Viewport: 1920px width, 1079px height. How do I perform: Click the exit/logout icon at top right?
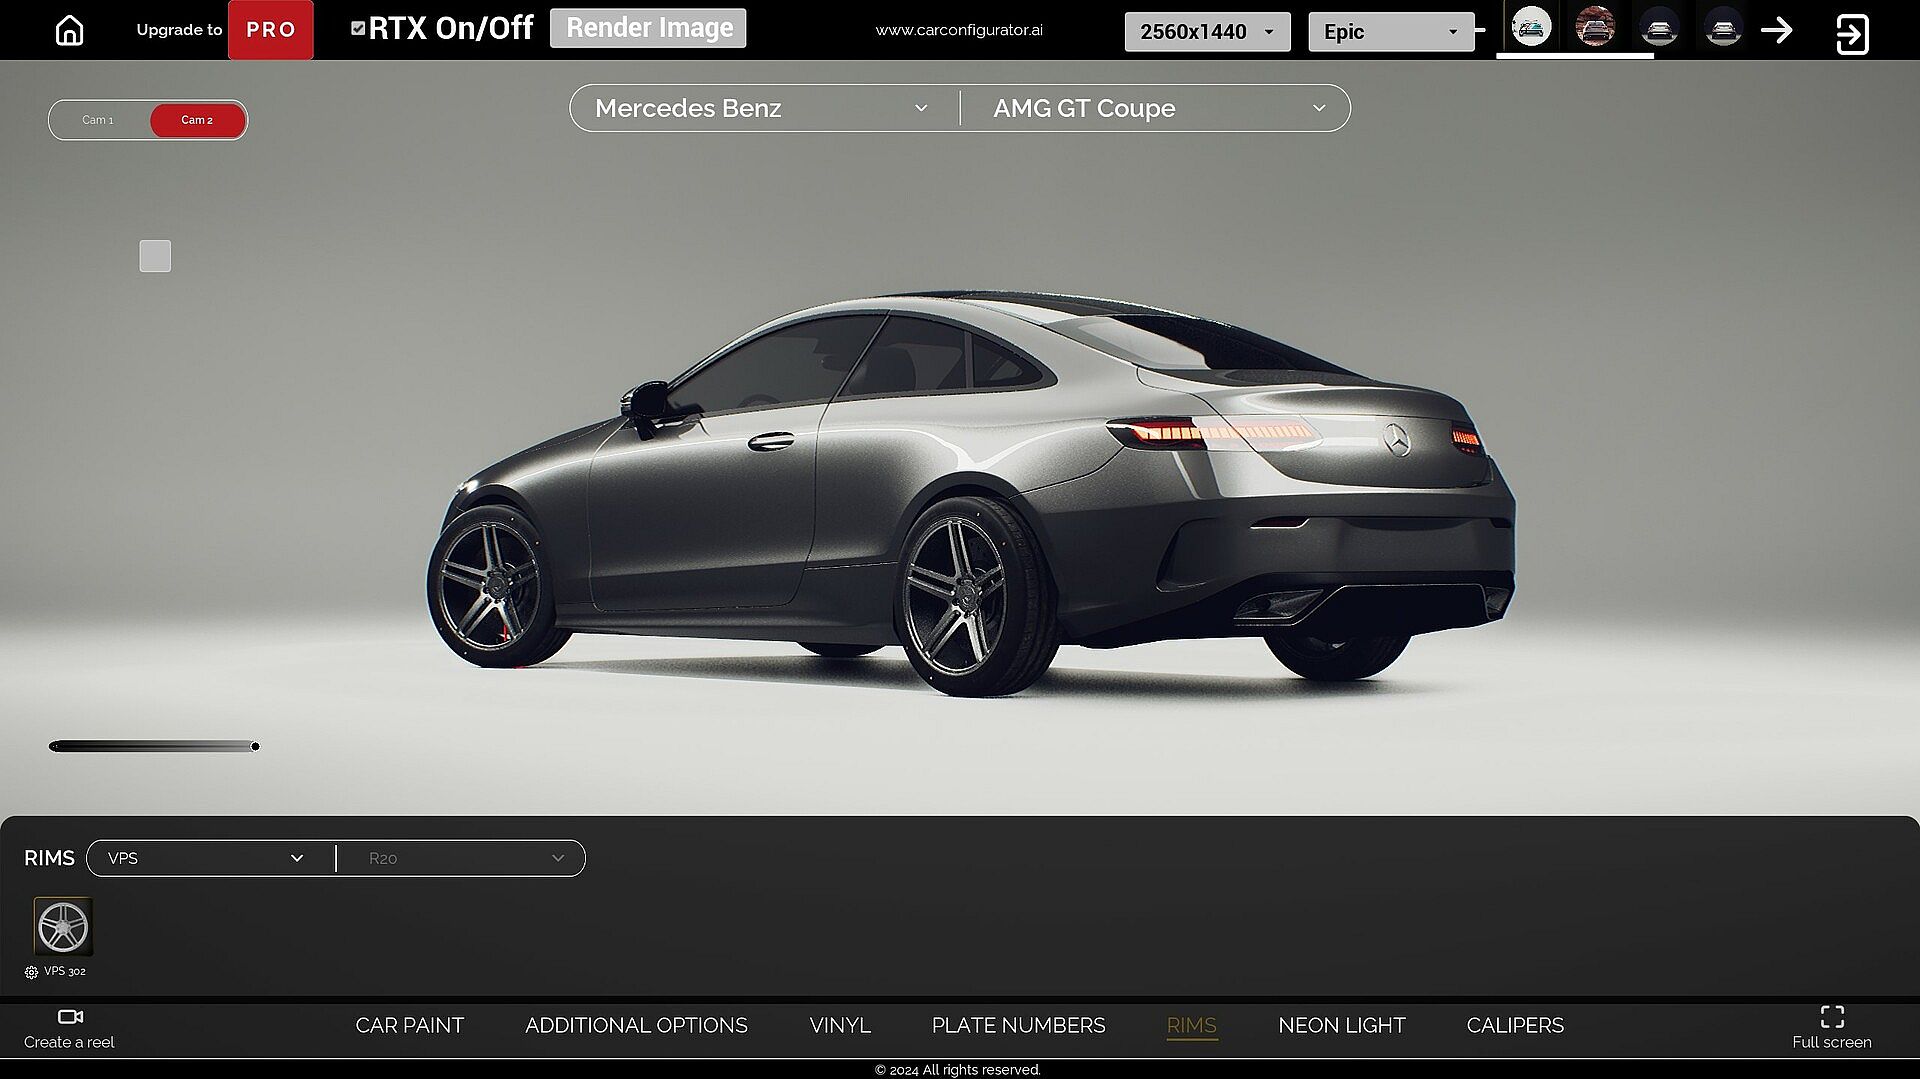pos(1852,34)
